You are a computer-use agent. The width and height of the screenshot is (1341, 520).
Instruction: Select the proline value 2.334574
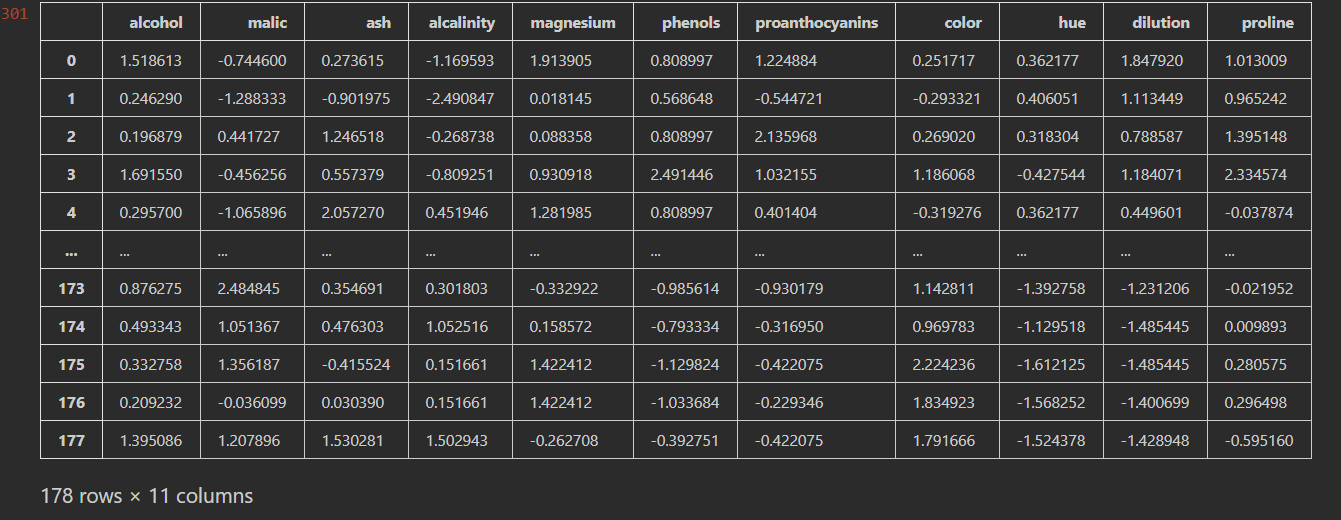pos(1256,174)
